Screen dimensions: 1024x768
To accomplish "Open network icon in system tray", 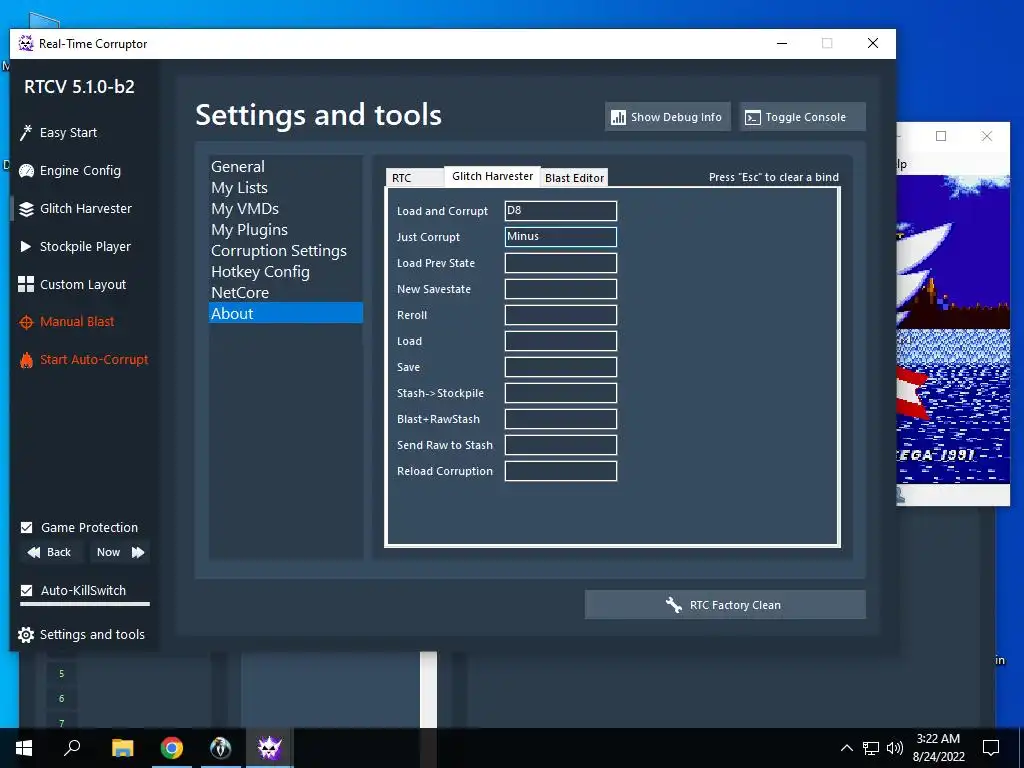I will [871, 748].
